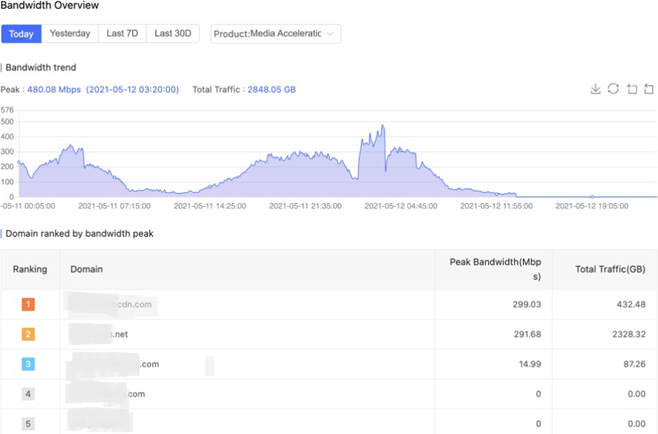658x434 pixels.
Task: Enable area zoom tool beside refresh icon
Action: coord(631,89)
